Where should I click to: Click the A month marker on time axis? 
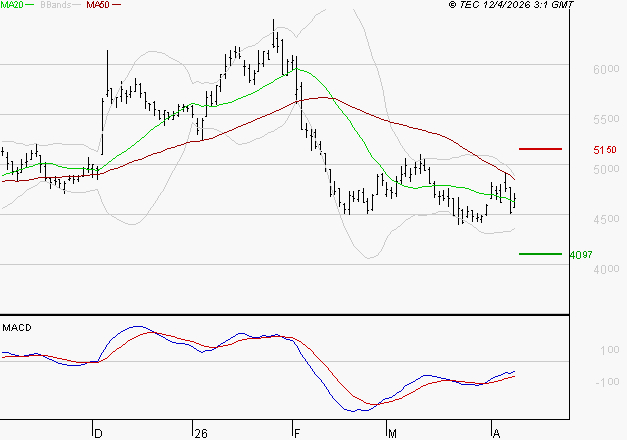point(496,434)
